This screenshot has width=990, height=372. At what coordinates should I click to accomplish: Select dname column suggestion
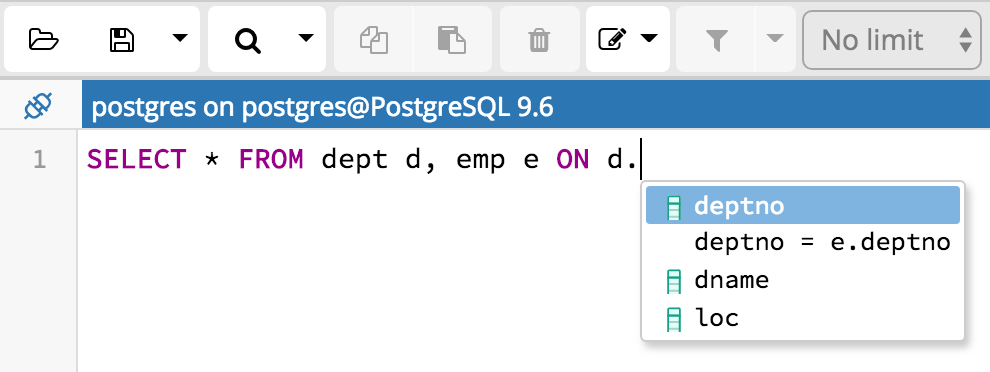point(802,280)
